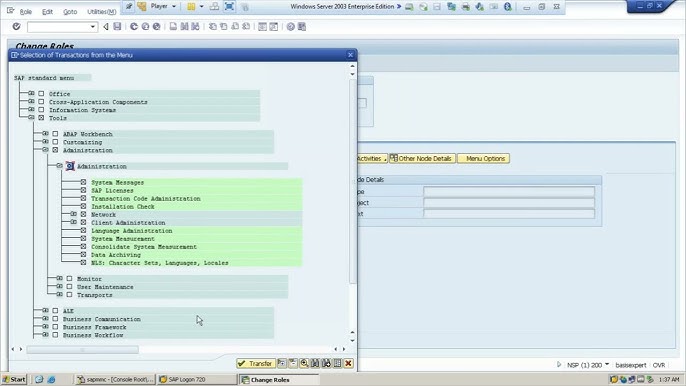The image size is (686, 386).
Task: Click the magnifier Find icon beside Transfer
Action: coord(304,363)
